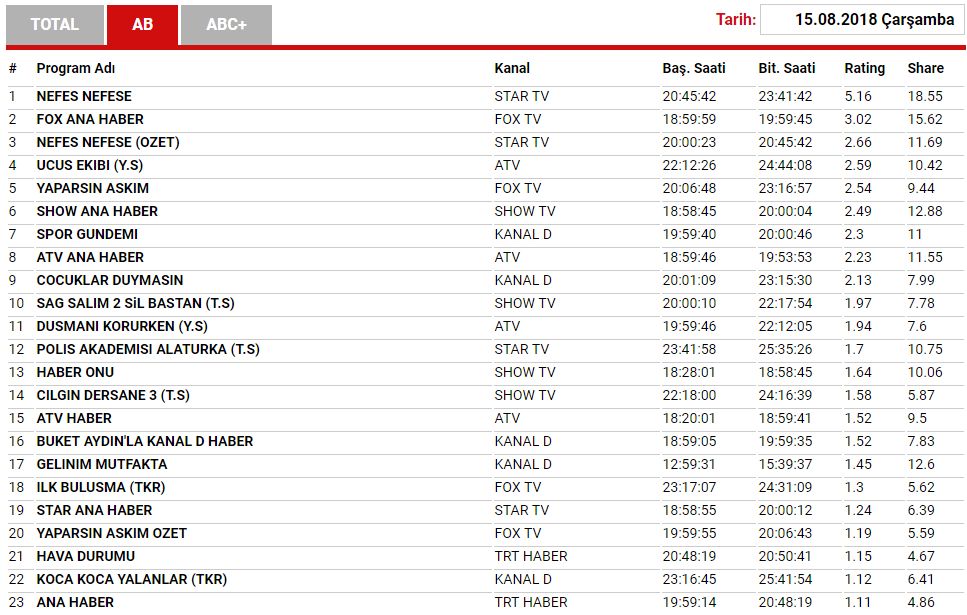The image size is (967, 615).
Task: Click the Share column header
Action: [926, 68]
